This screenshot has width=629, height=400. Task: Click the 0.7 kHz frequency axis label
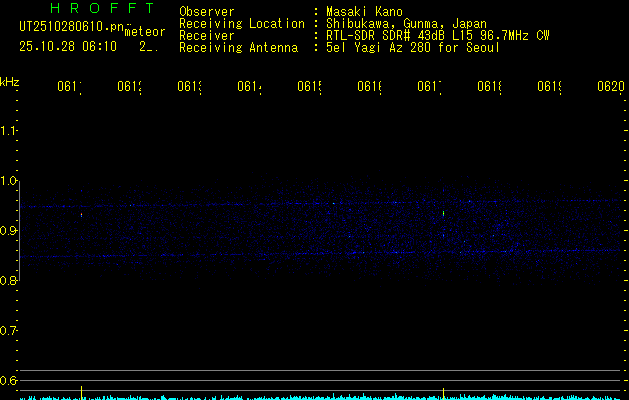click(9, 330)
